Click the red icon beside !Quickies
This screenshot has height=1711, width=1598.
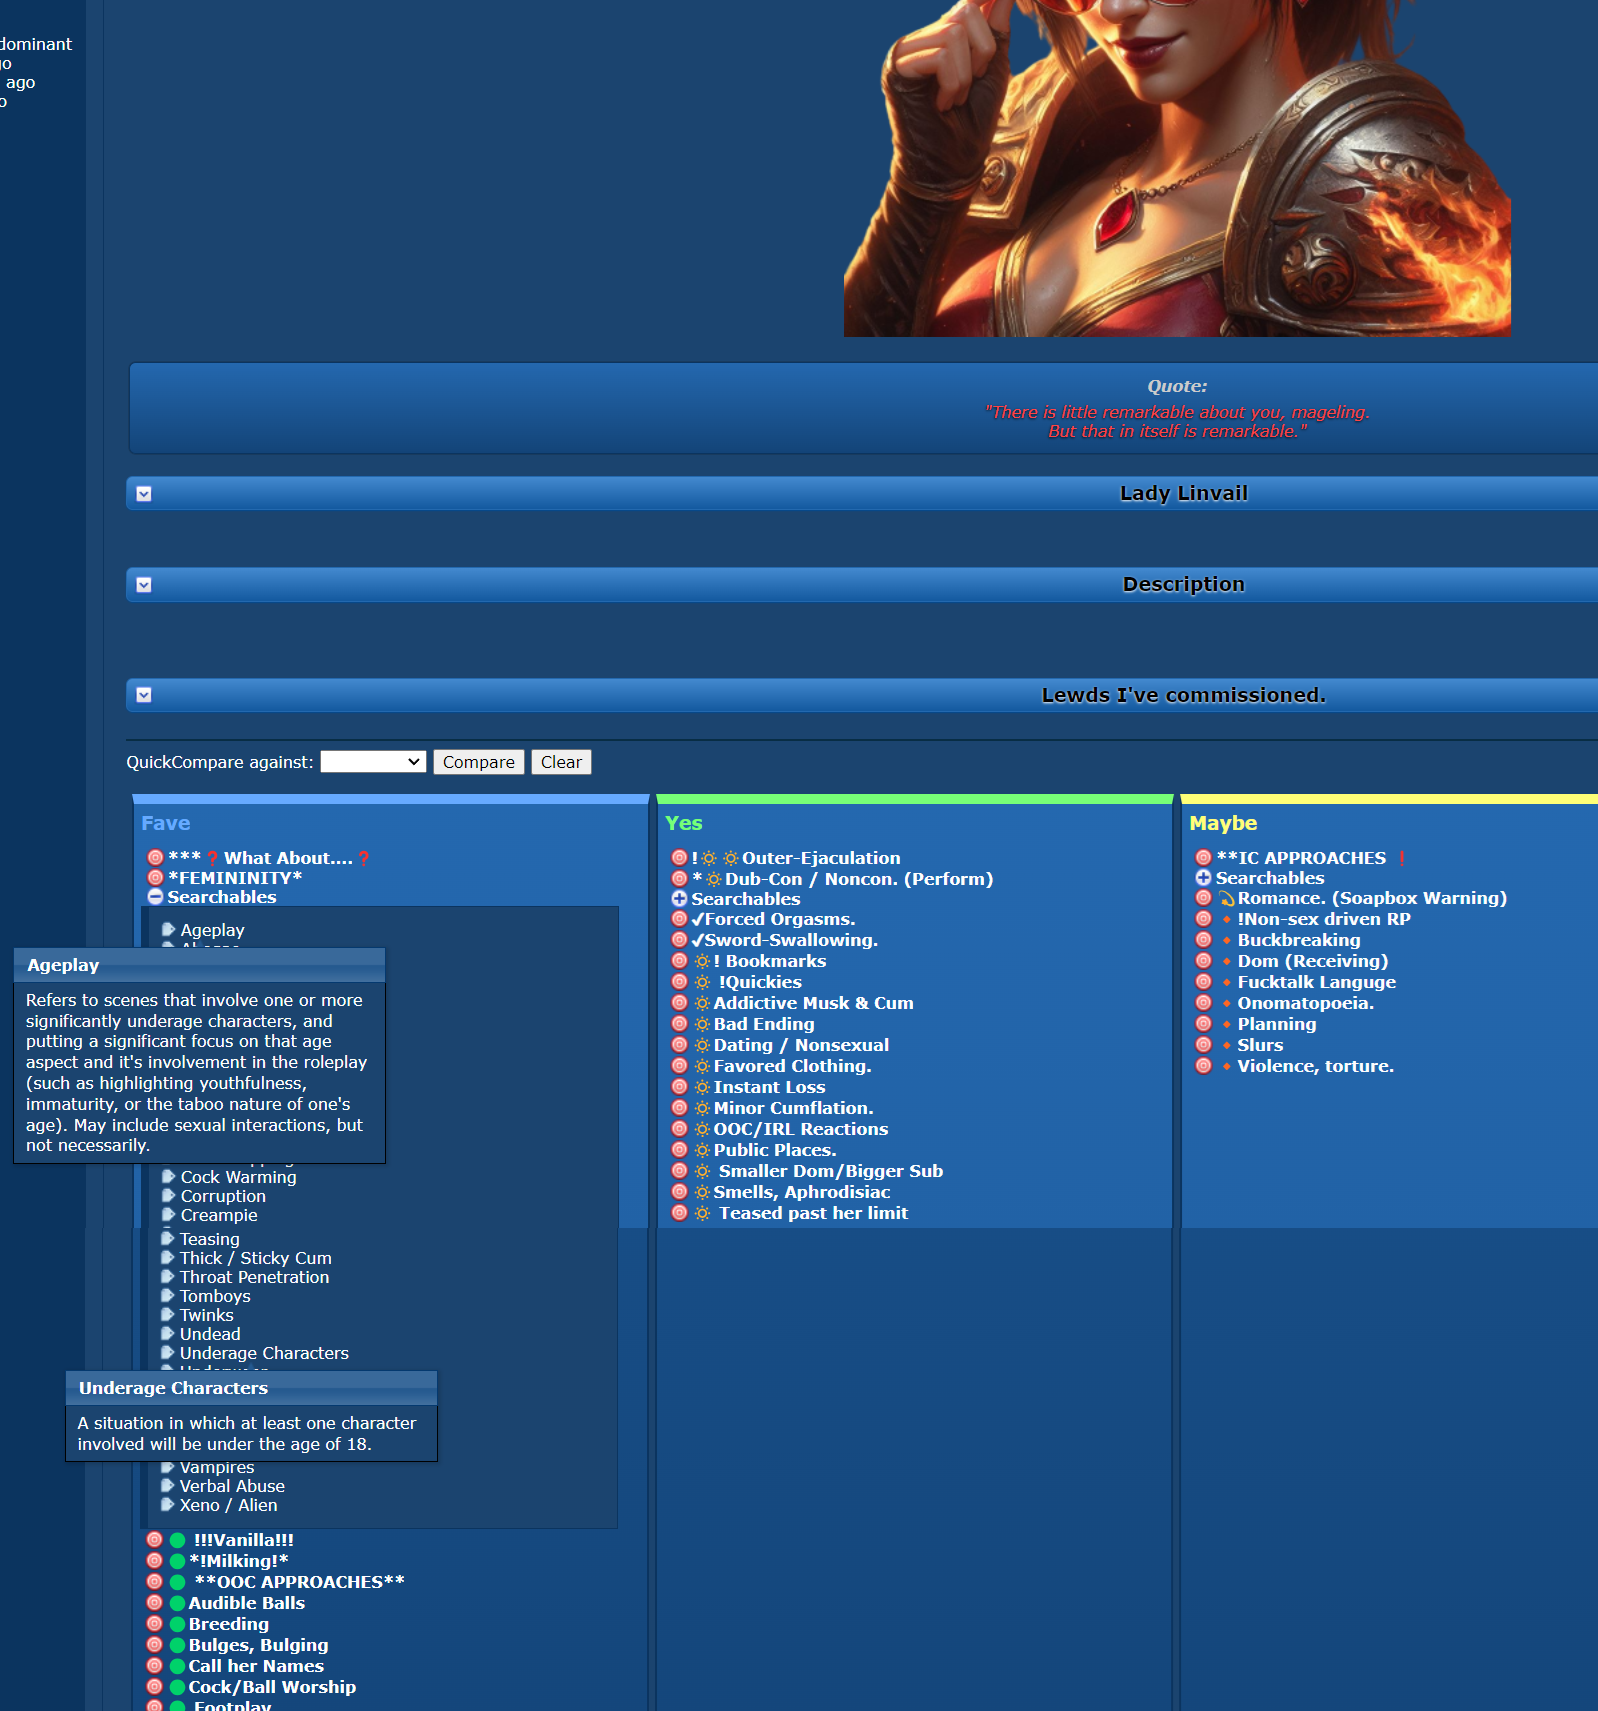pos(679,982)
